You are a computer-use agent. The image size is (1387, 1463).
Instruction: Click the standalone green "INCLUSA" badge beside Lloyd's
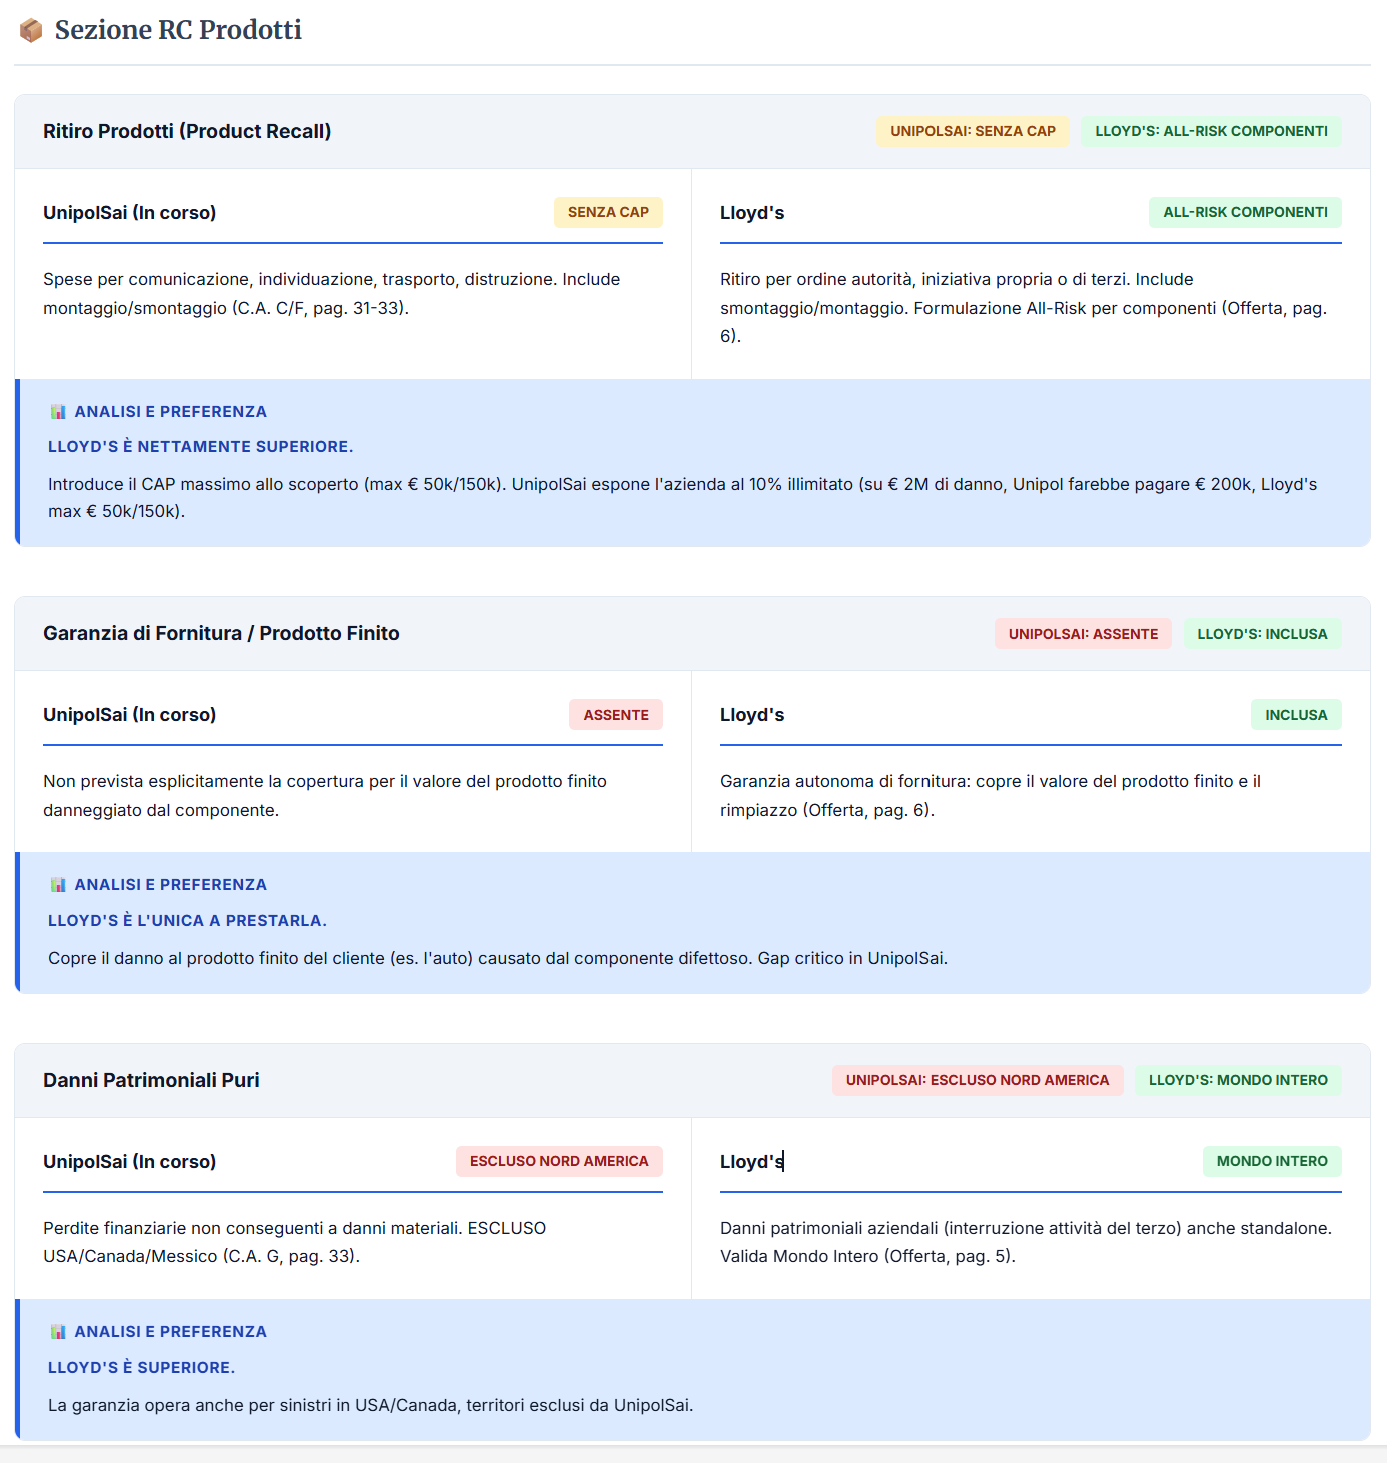1296,715
